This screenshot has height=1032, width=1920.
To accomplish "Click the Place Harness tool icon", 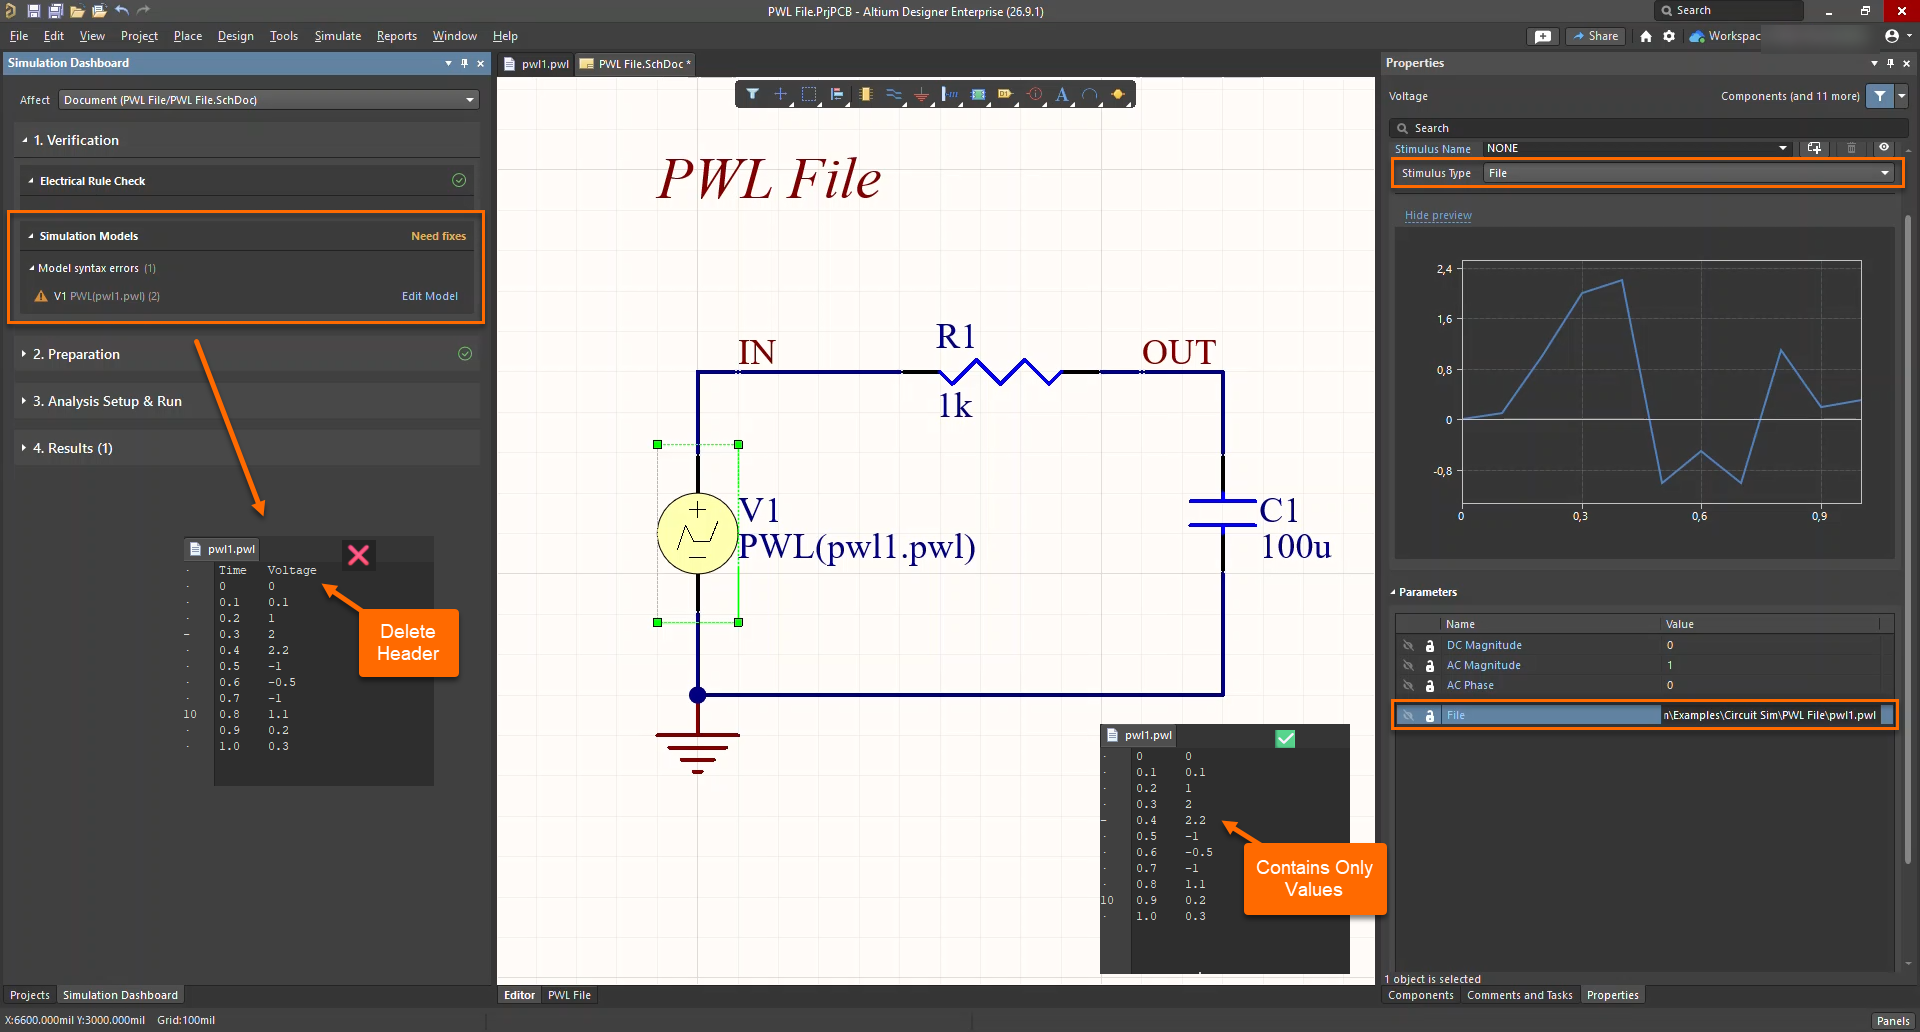I will point(950,94).
